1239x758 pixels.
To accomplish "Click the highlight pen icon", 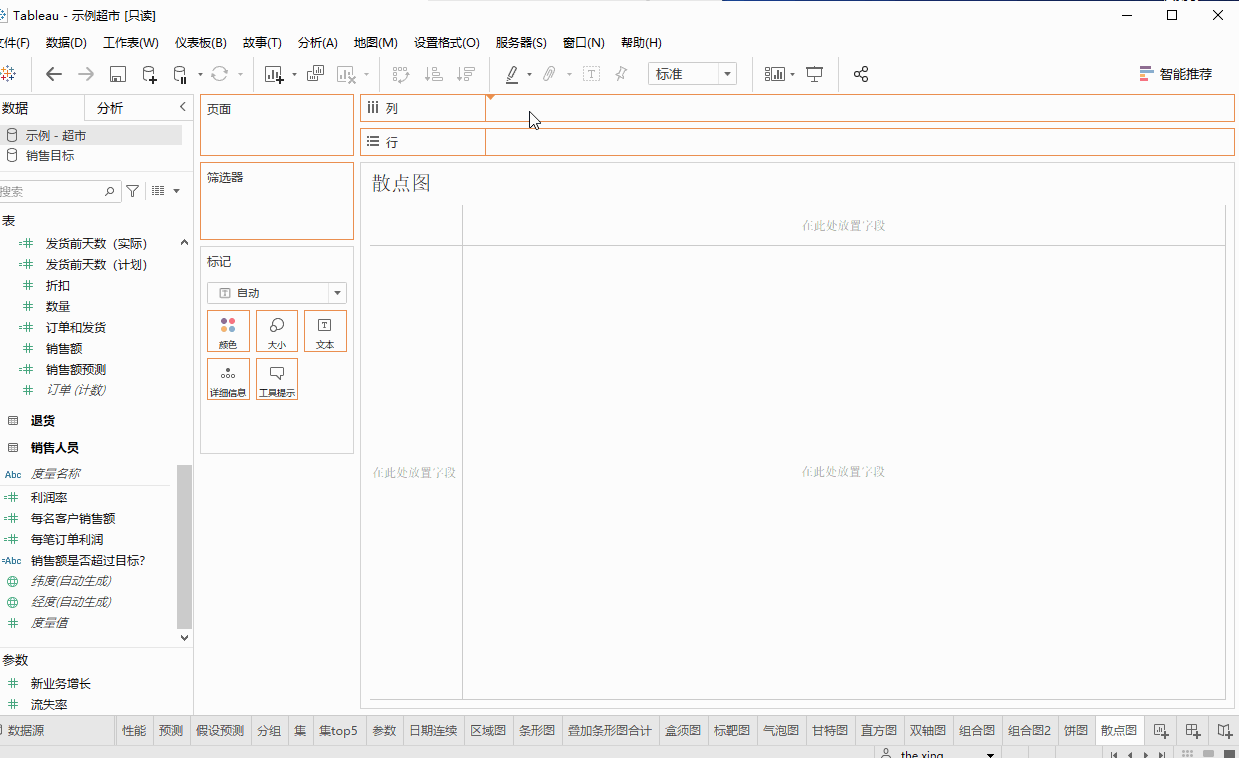I will pos(512,74).
